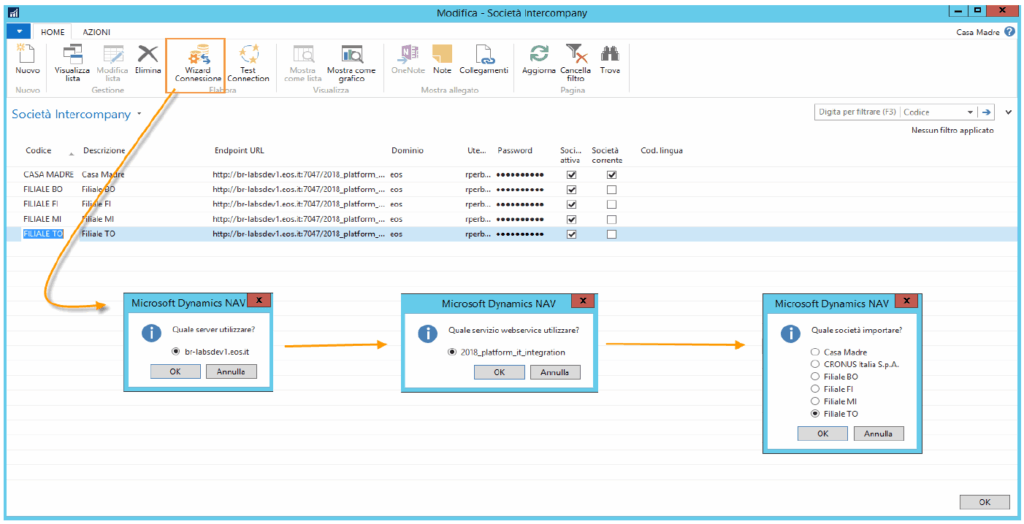Toggle Società corrente for FILIALE BO
The height and width of the screenshot is (524, 1024).
pyautogui.click(x=612, y=189)
